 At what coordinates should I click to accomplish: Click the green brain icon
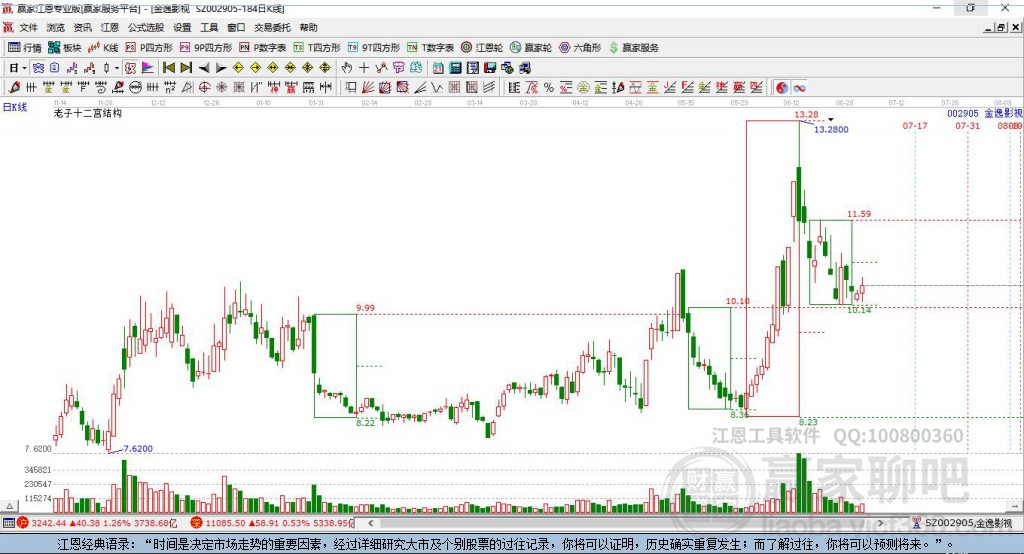pos(415,68)
